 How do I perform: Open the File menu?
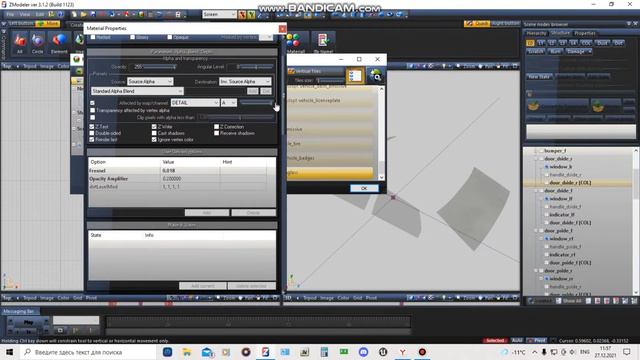[x=10, y=14]
